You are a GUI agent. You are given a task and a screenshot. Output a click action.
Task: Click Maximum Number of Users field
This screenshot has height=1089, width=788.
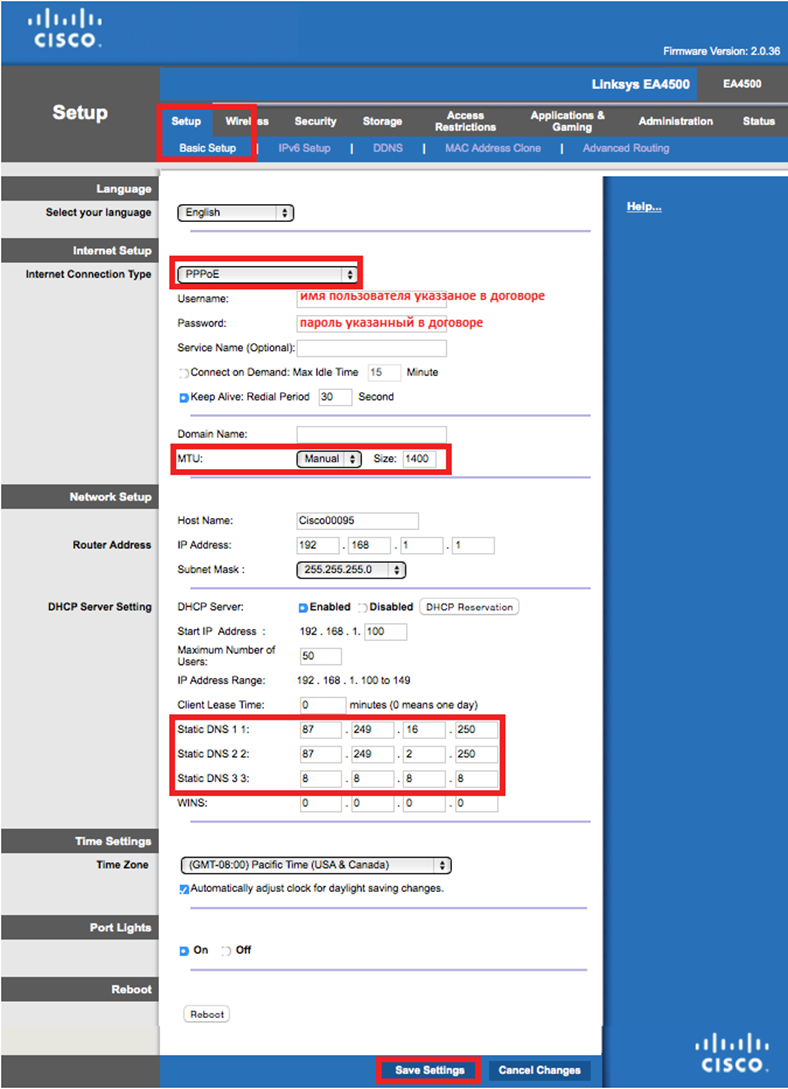(321, 656)
